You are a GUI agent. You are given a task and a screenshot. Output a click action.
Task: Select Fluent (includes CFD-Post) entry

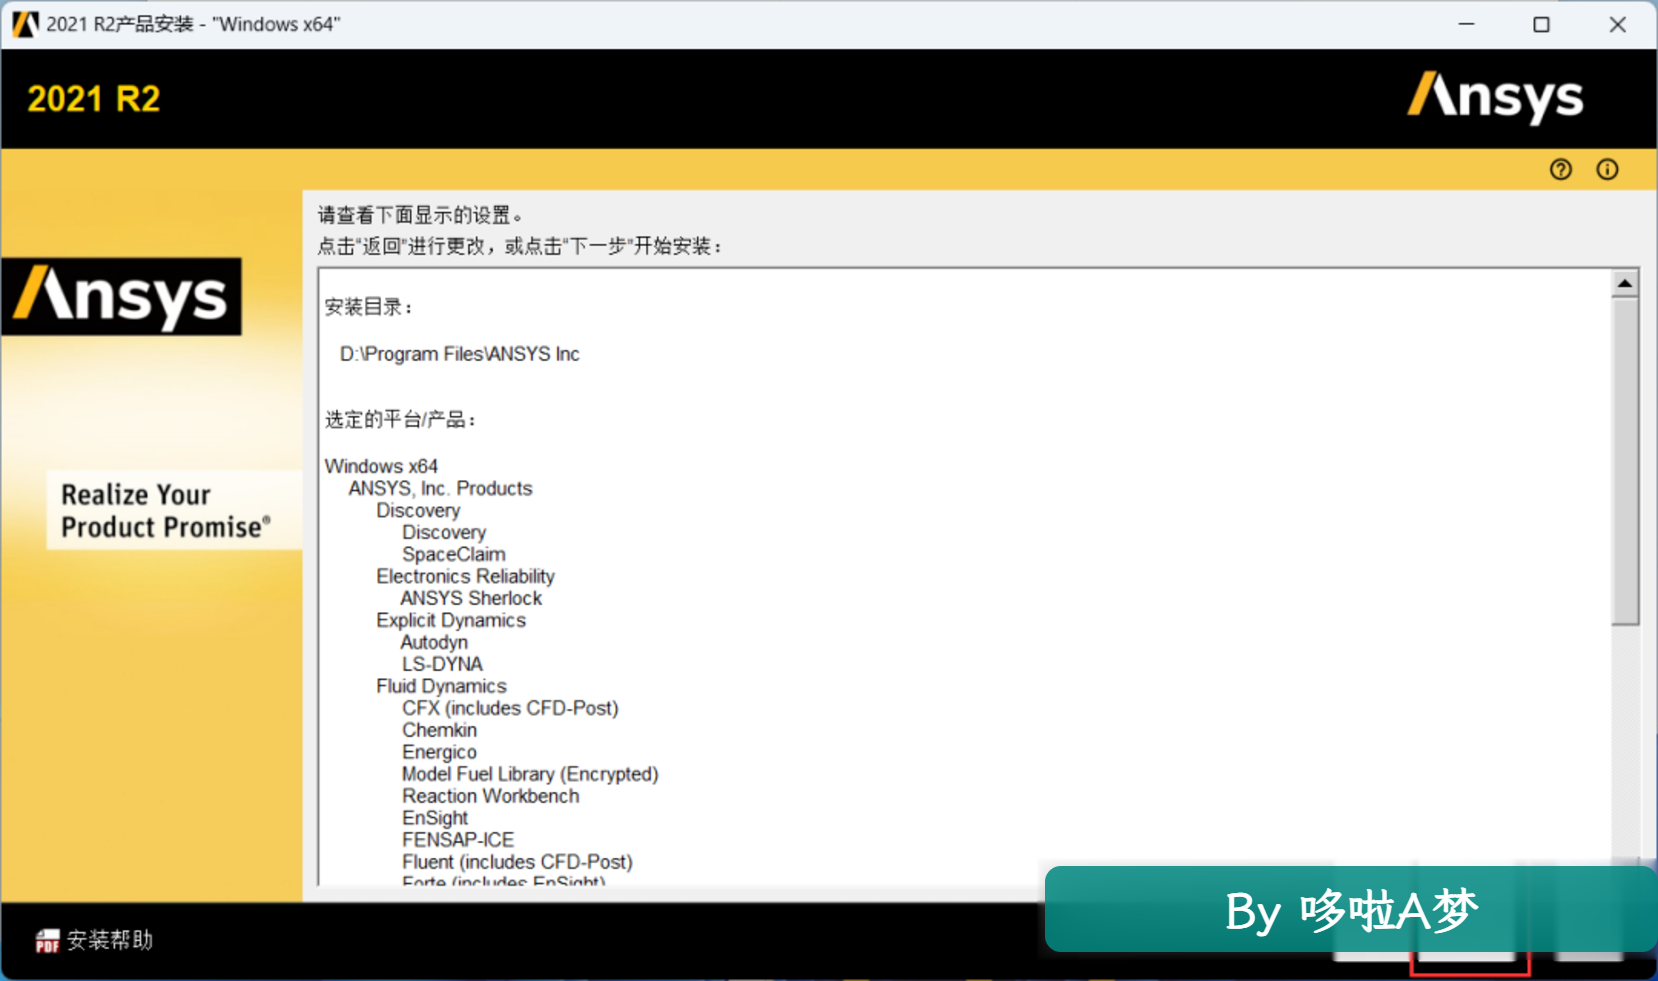tap(517, 862)
